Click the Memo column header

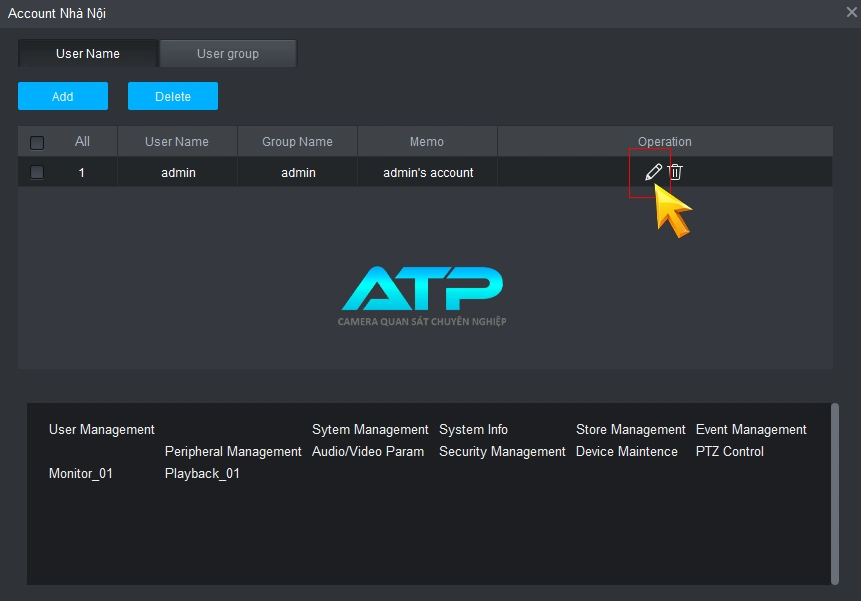click(427, 142)
